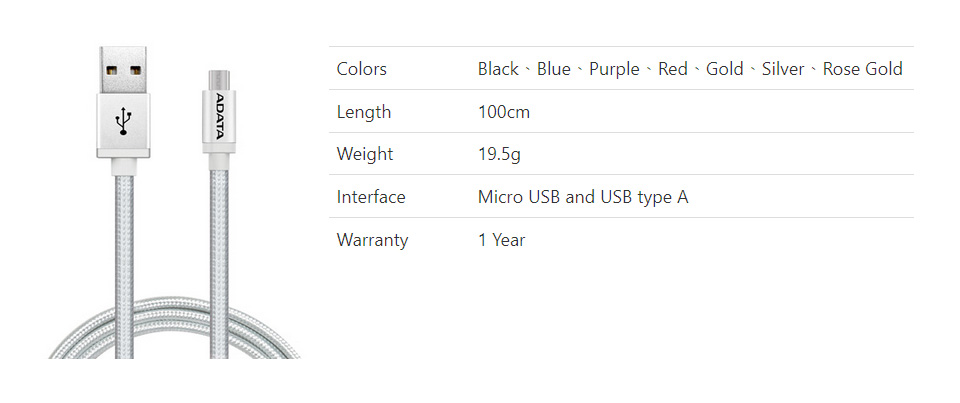This screenshot has width=960, height=403.
Task: Click the Length row label
Action: coord(364,112)
